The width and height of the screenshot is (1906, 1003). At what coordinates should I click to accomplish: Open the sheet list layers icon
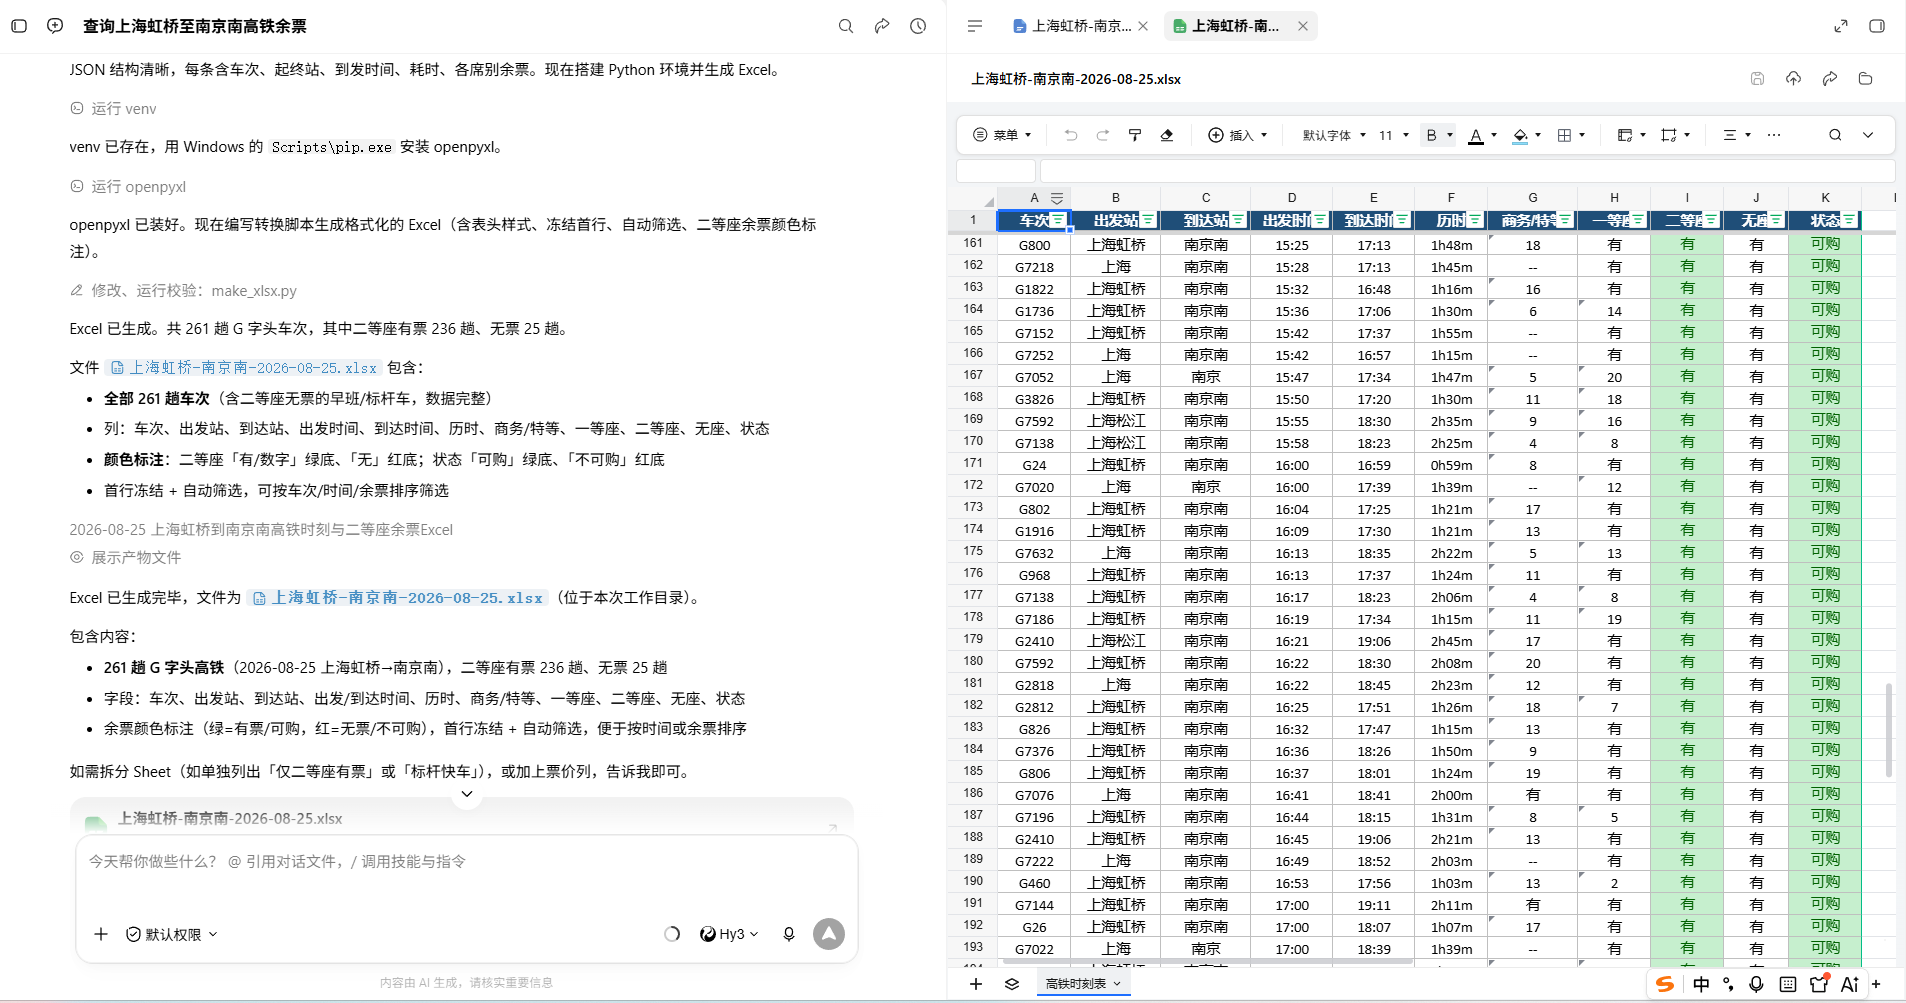pyautogui.click(x=1012, y=984)
